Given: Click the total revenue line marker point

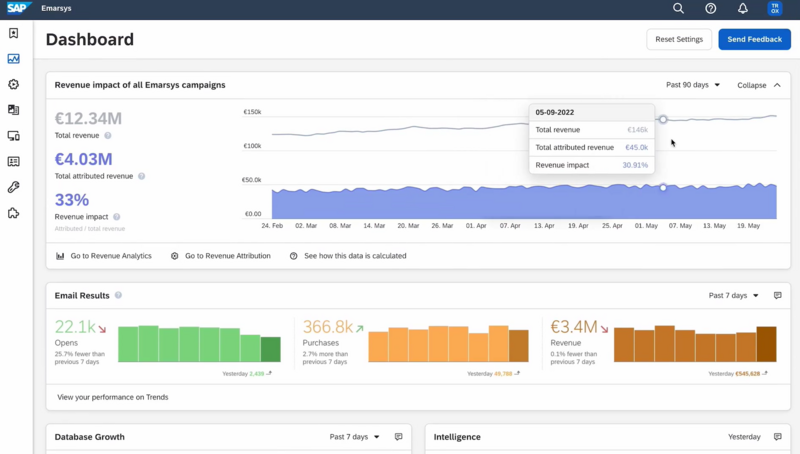Looking at the screenshot, I should [663, 119].
